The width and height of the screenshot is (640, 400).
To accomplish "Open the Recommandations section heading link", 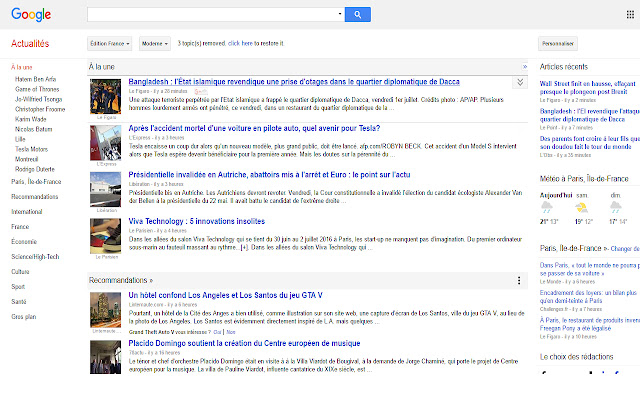I will 121,280.
